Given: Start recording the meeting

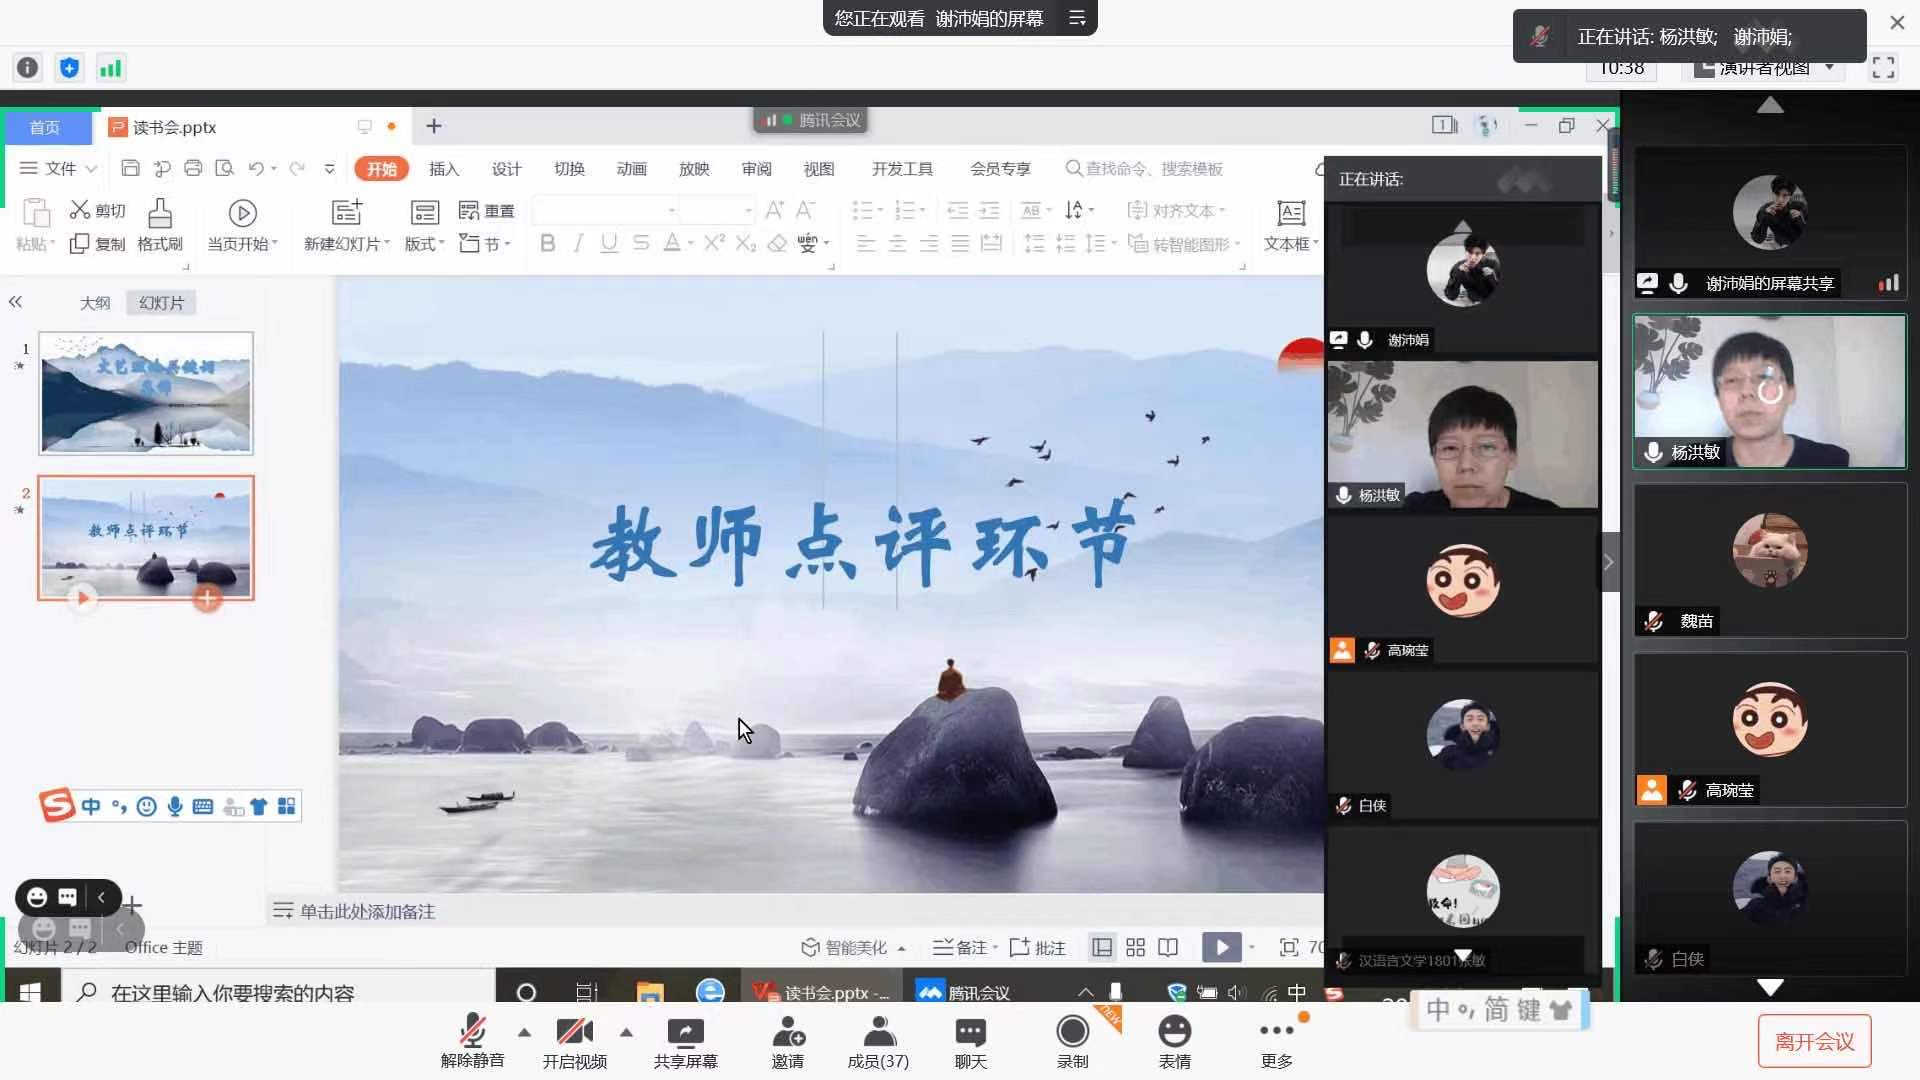Looking at the screenshot, I should [x=1072, y=1032].
